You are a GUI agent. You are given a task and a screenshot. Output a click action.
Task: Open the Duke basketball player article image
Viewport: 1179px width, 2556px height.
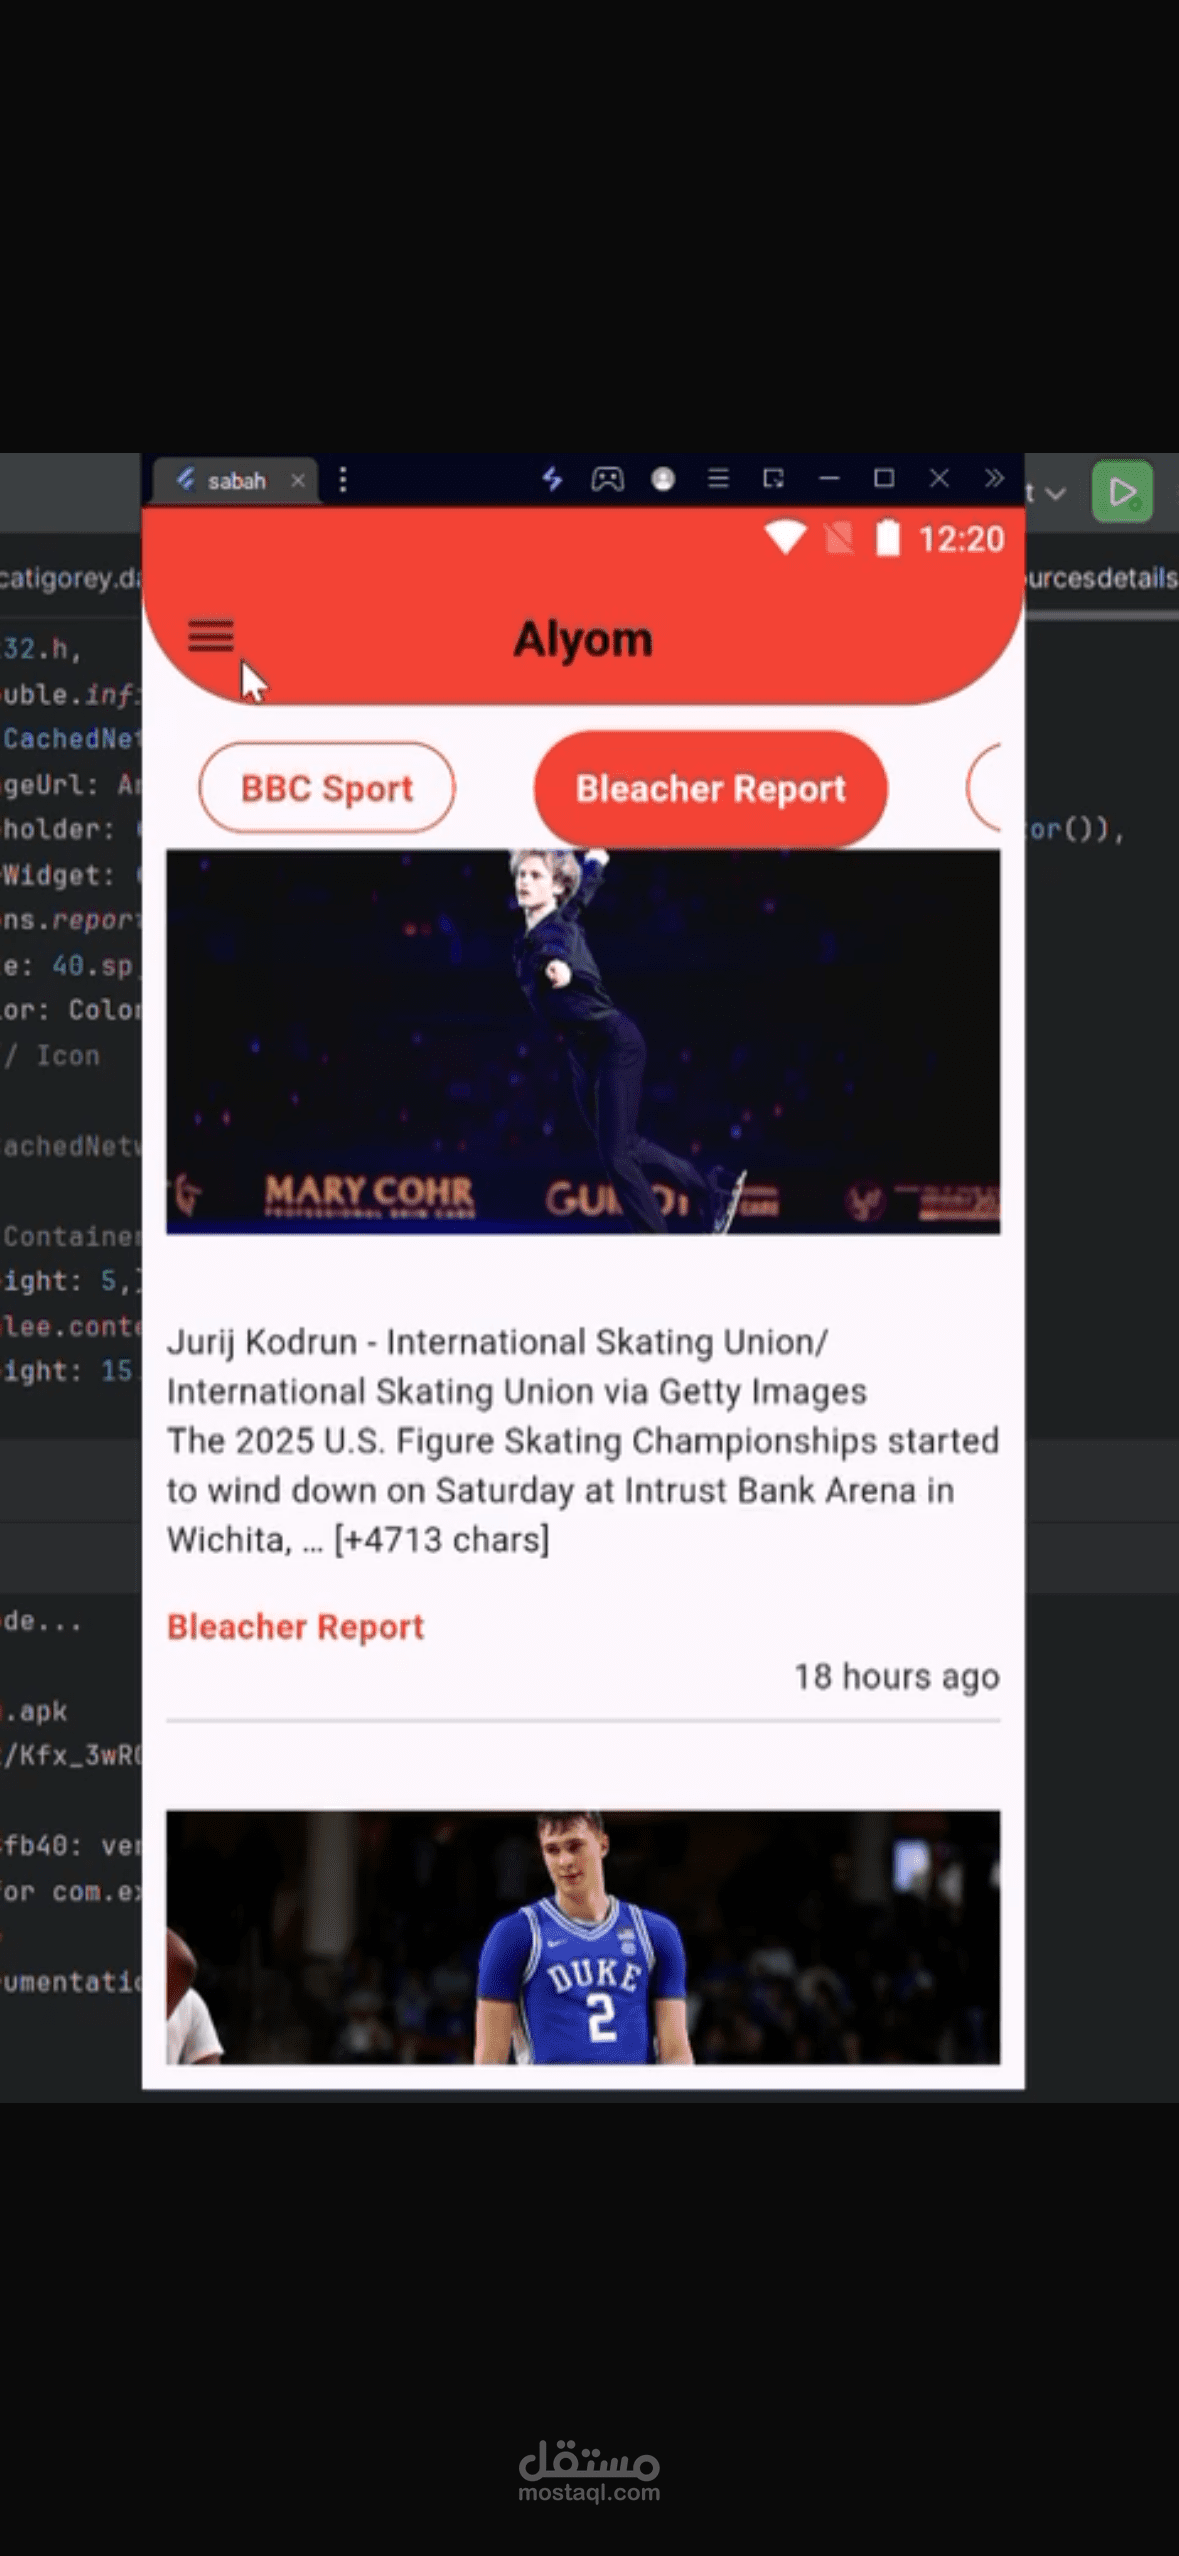(x=583, y=1937)
